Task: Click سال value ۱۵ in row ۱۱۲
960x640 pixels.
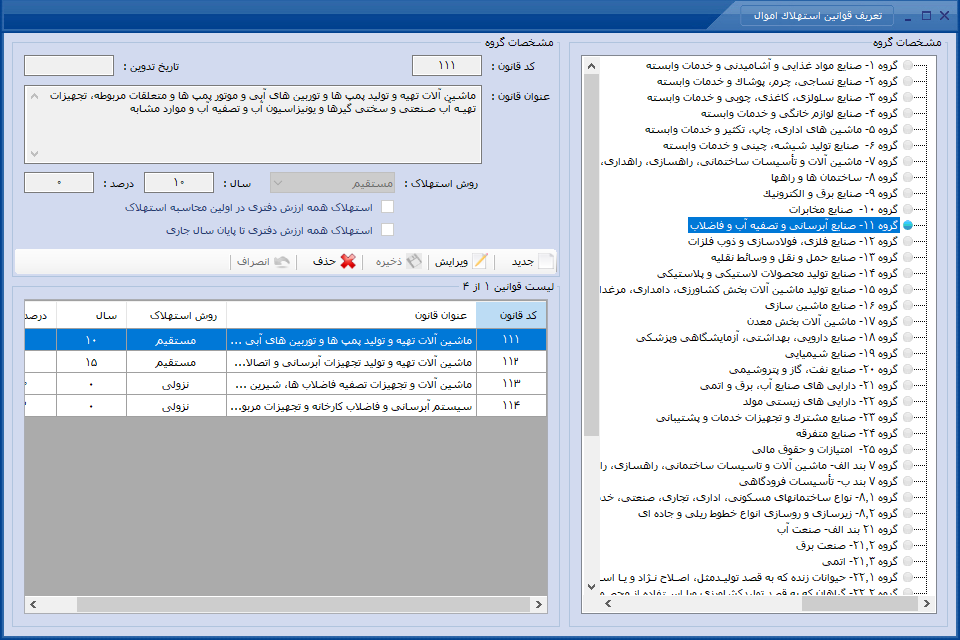Action: [x=91, y=362]
